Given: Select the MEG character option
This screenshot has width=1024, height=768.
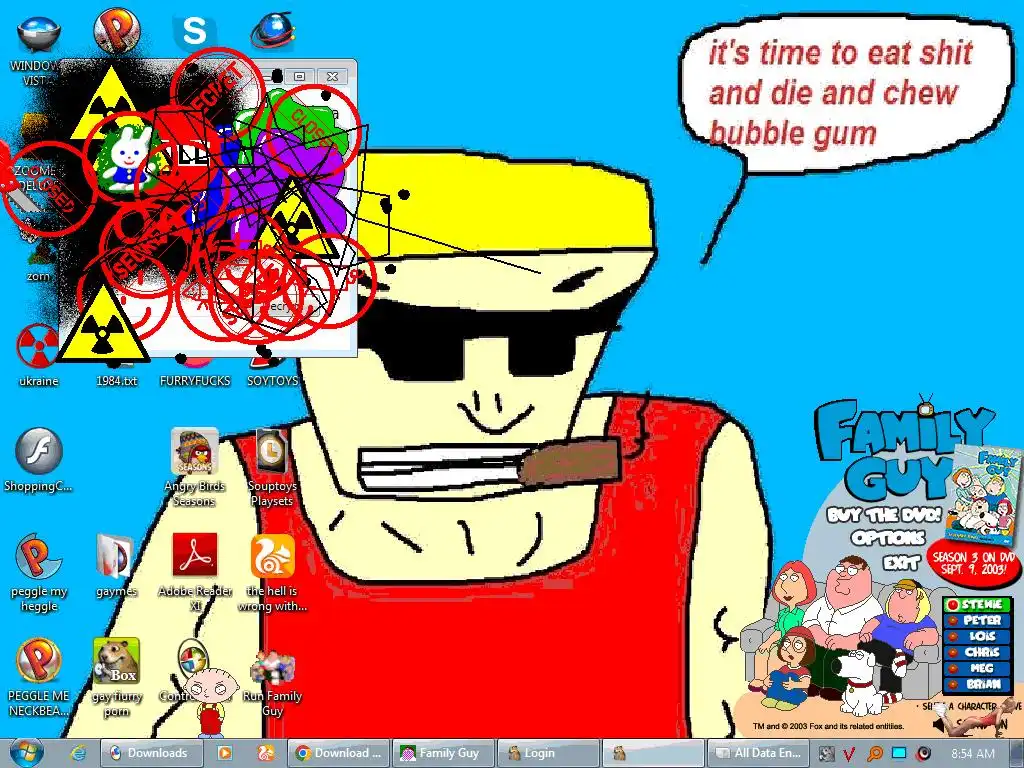Looking at the screenshot, I should [x=978, y=668].
